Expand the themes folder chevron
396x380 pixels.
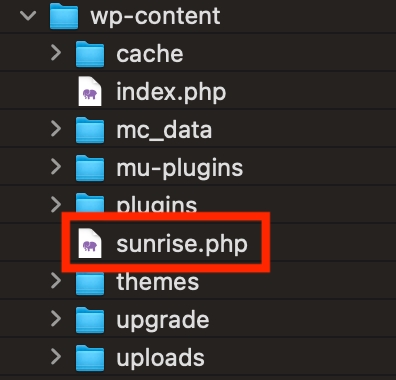coord(56,281)
